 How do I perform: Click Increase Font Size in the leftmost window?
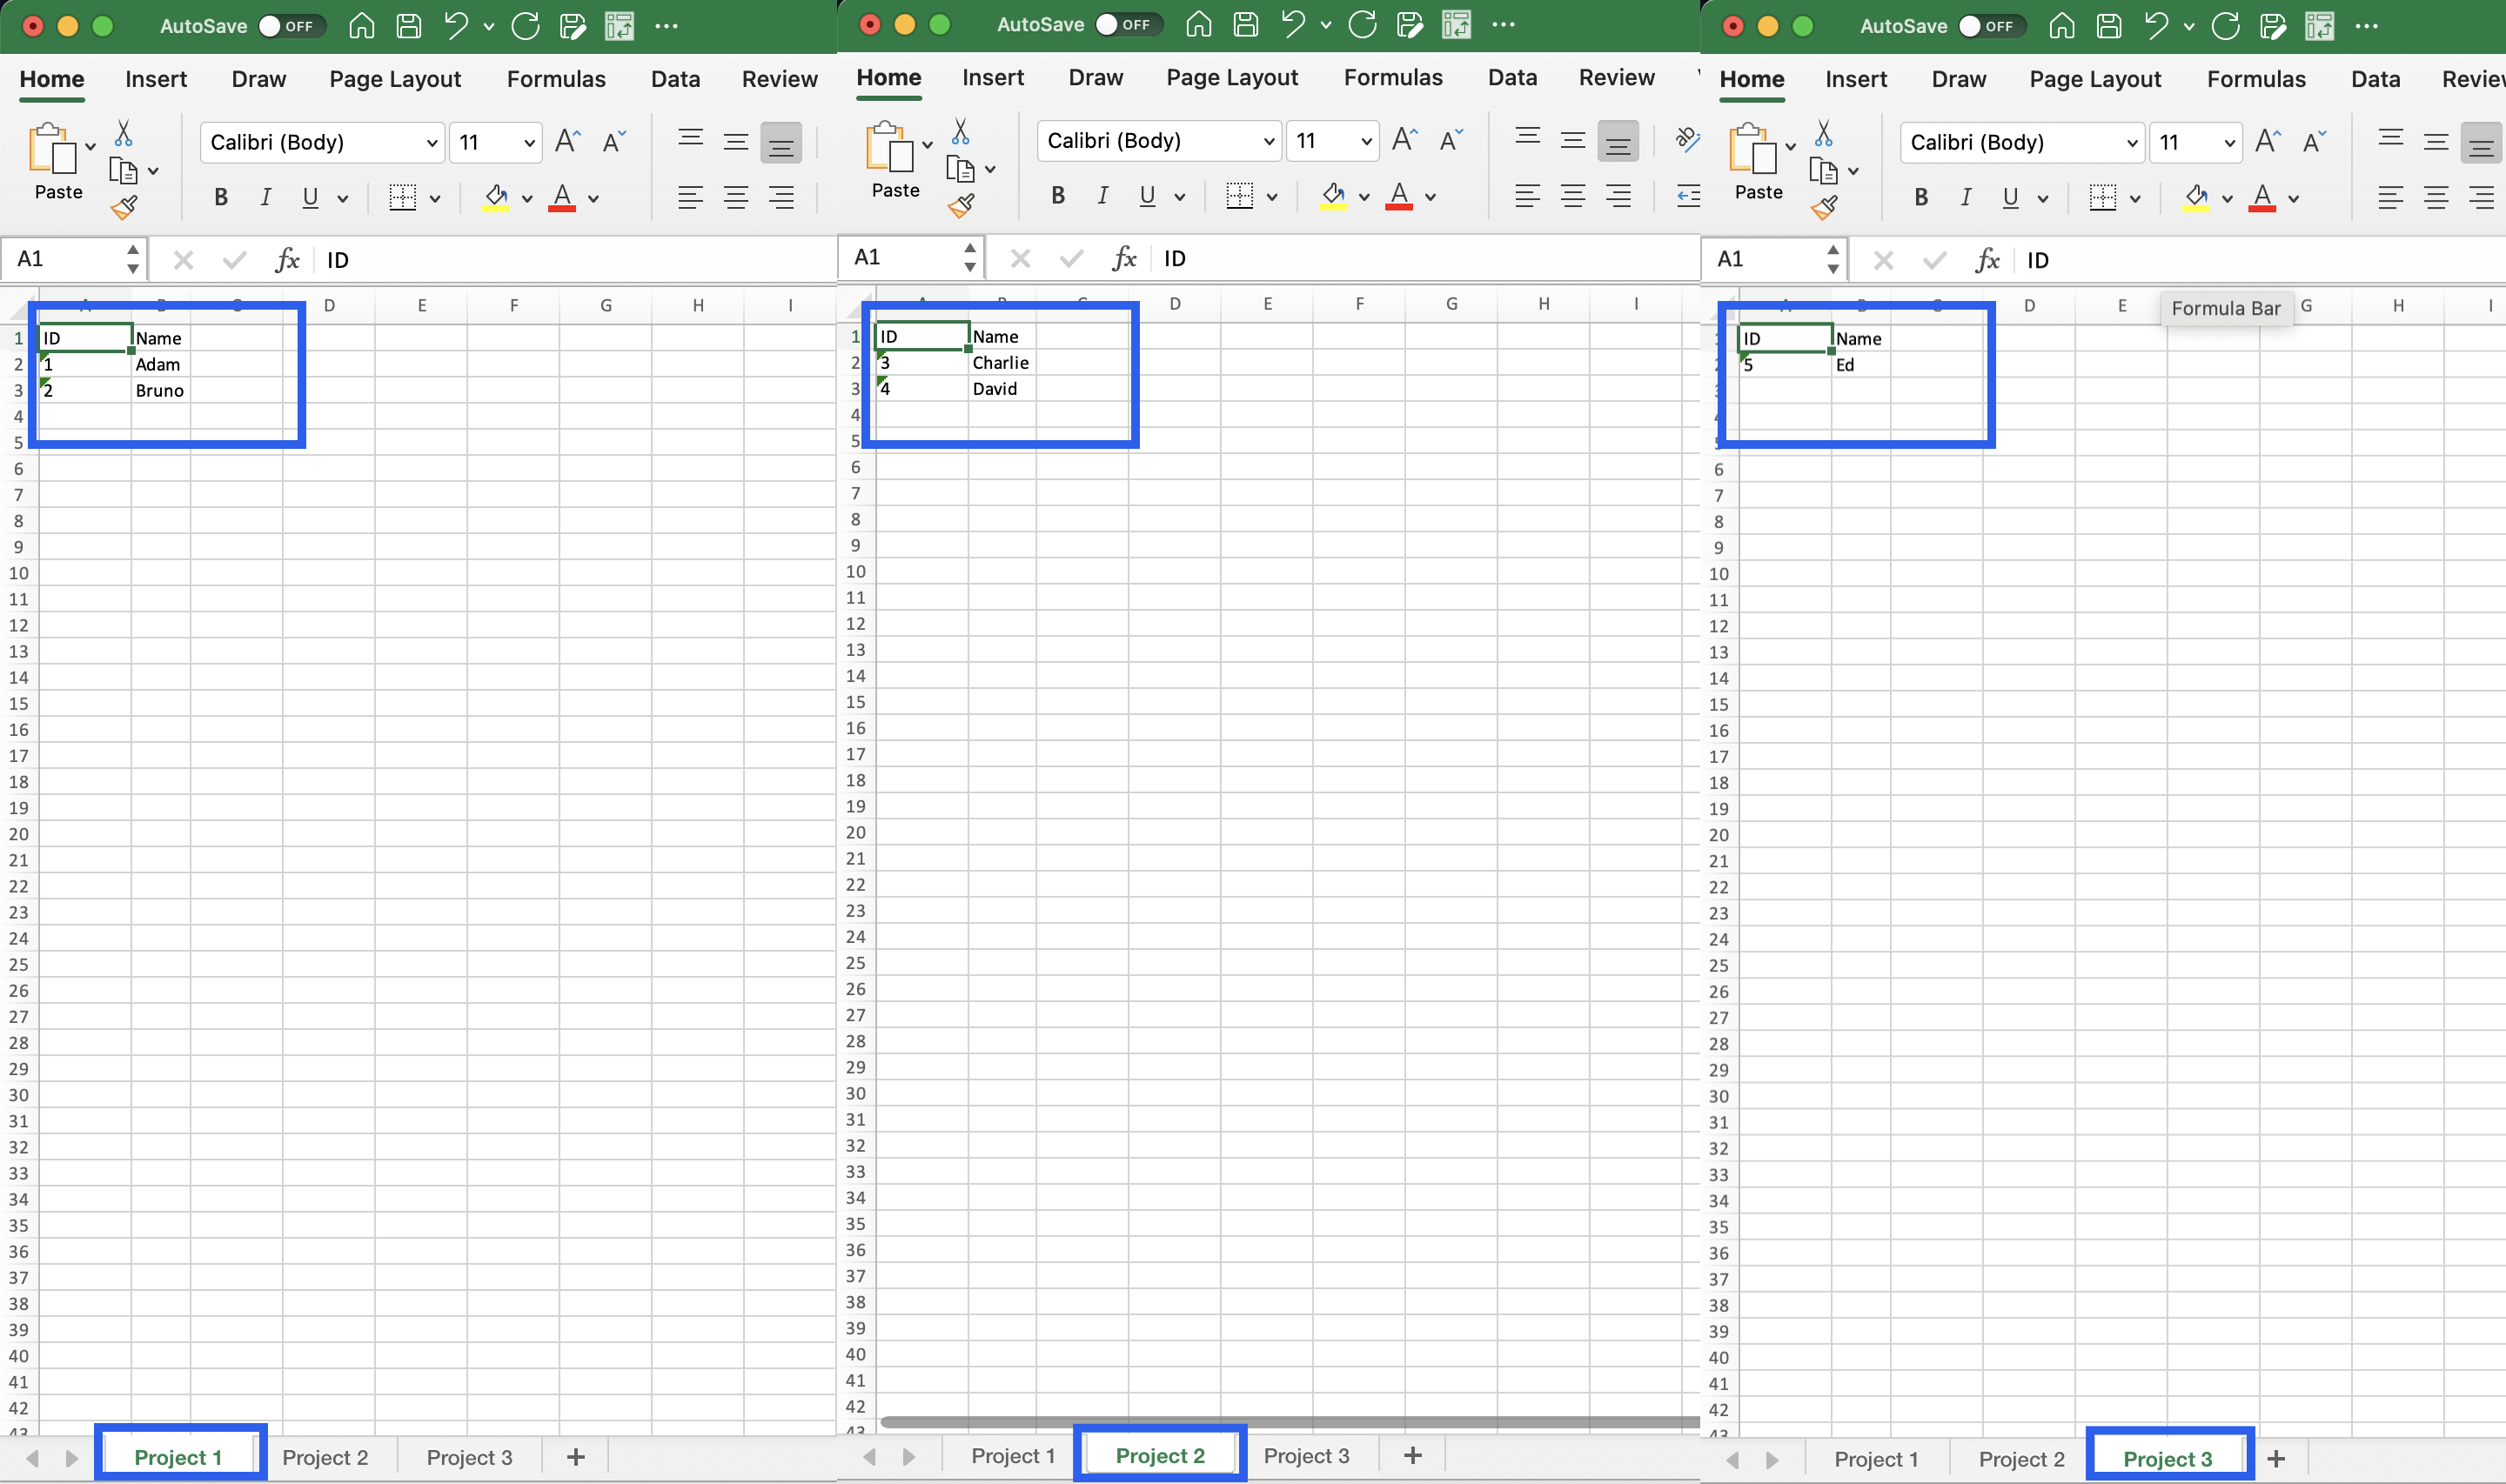coord(567,142)
